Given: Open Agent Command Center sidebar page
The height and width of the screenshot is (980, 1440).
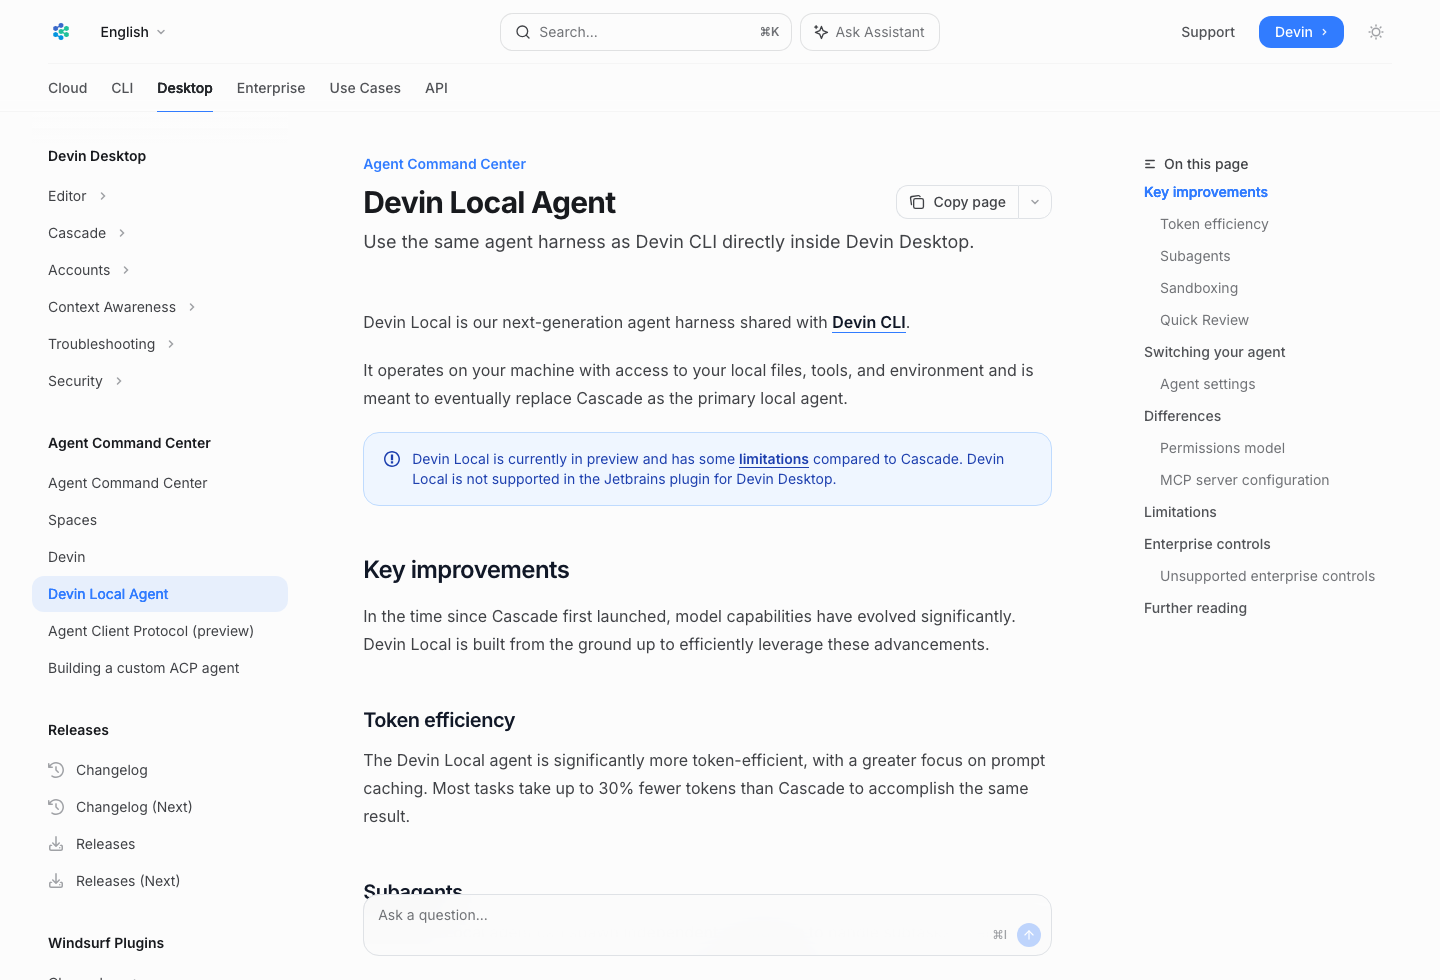Looking at the screenshot, I should click(128, 483).
